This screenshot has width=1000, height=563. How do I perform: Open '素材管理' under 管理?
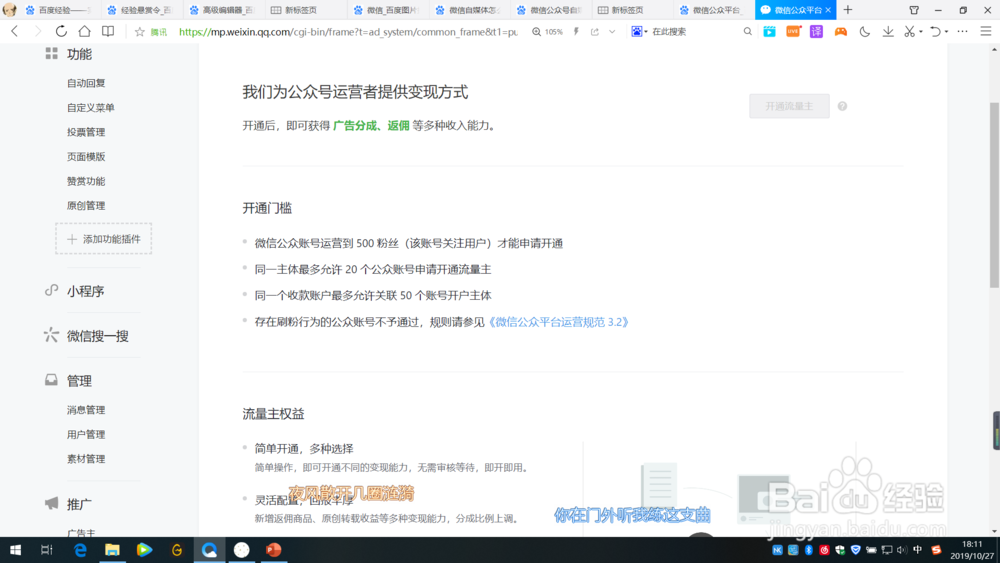click(x=86, y=459)
